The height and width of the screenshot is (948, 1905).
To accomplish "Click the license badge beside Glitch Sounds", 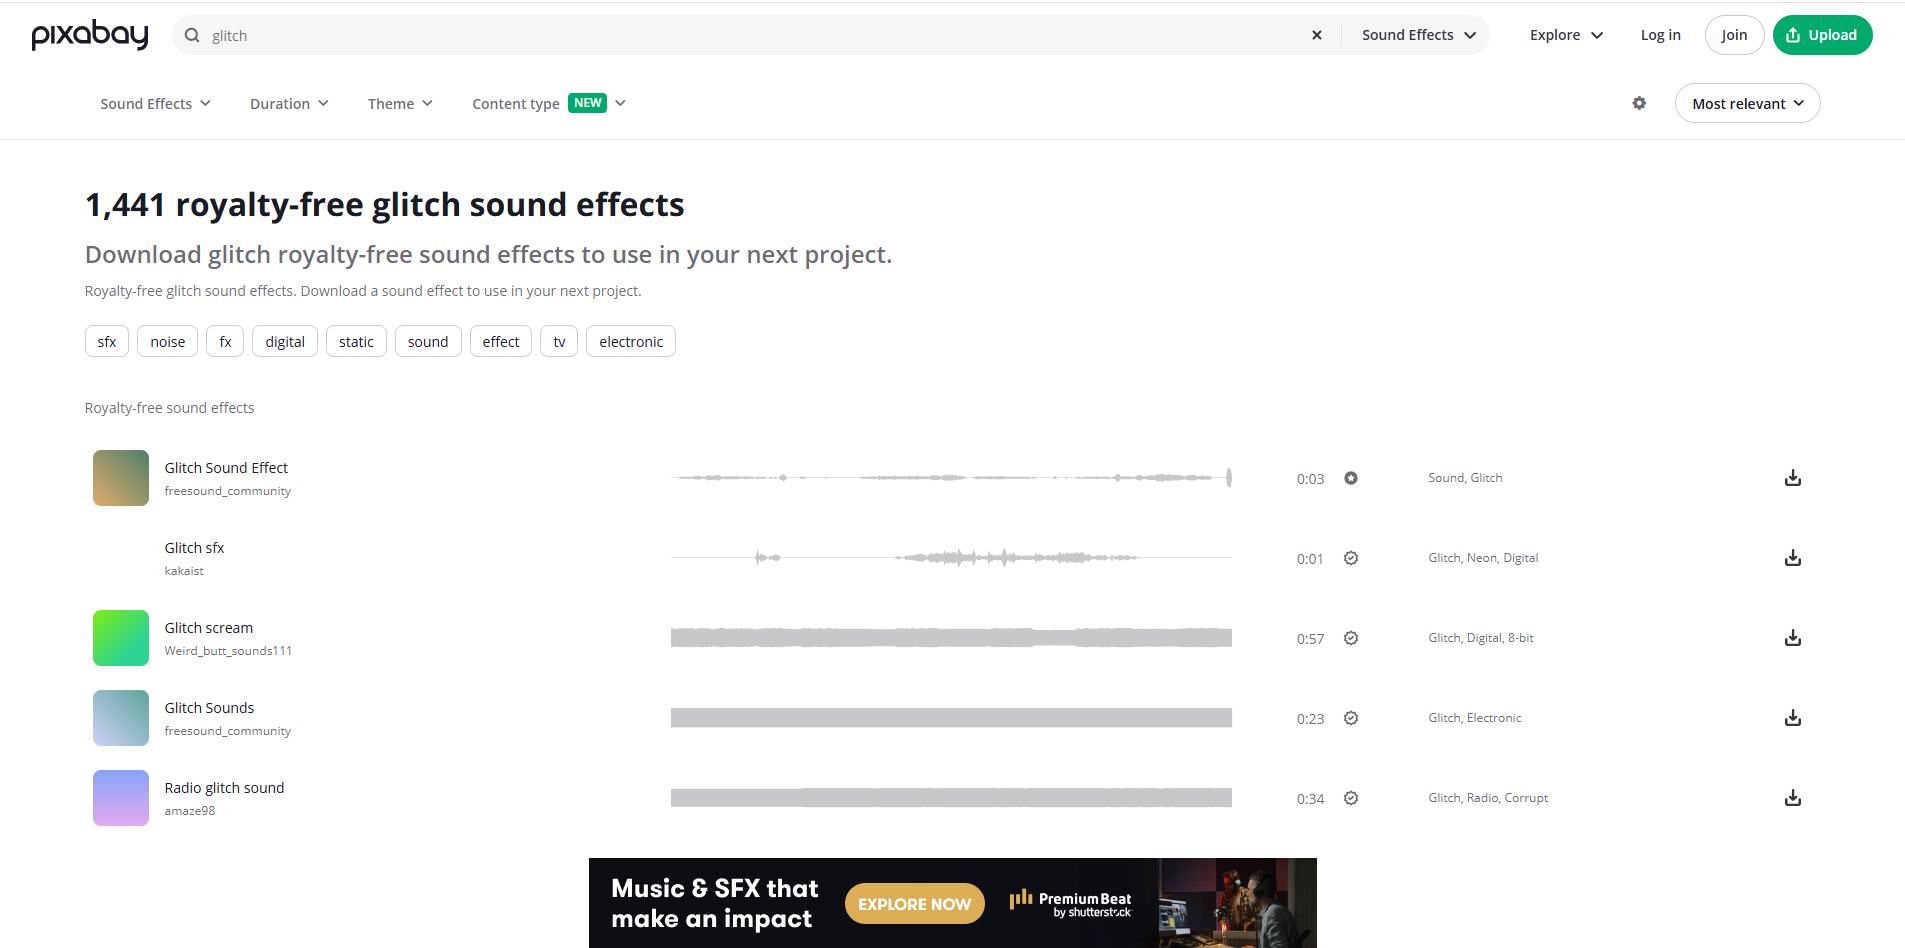I will tap(1351, 718).
